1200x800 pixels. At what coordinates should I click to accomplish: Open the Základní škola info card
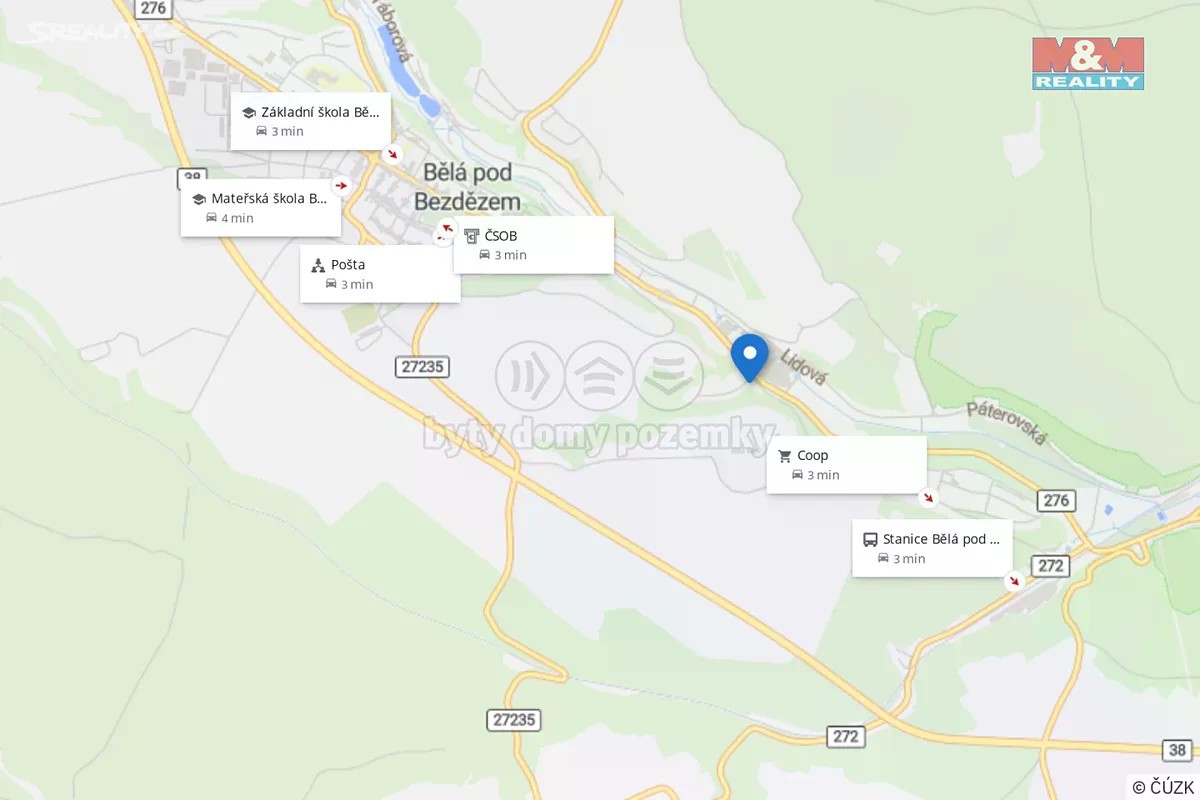point(310,121)
